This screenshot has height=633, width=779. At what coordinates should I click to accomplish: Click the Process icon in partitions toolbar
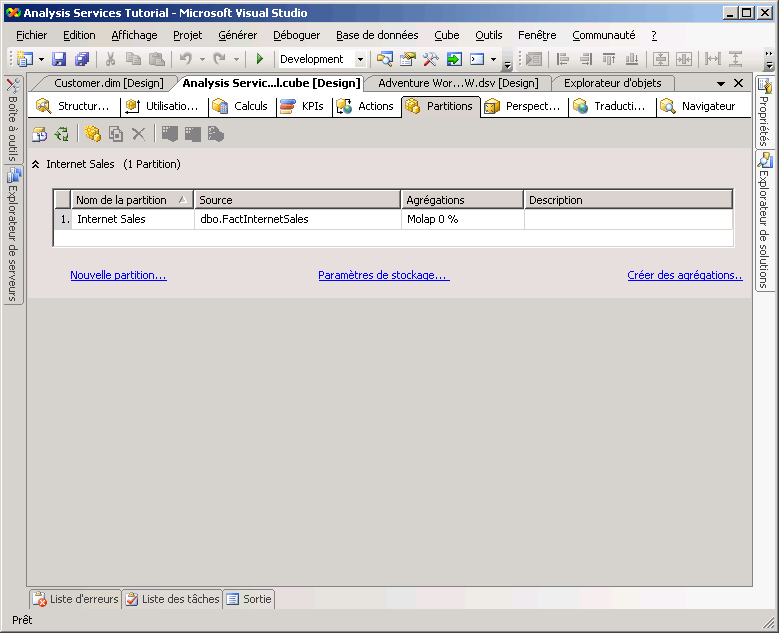click(39, 134)
